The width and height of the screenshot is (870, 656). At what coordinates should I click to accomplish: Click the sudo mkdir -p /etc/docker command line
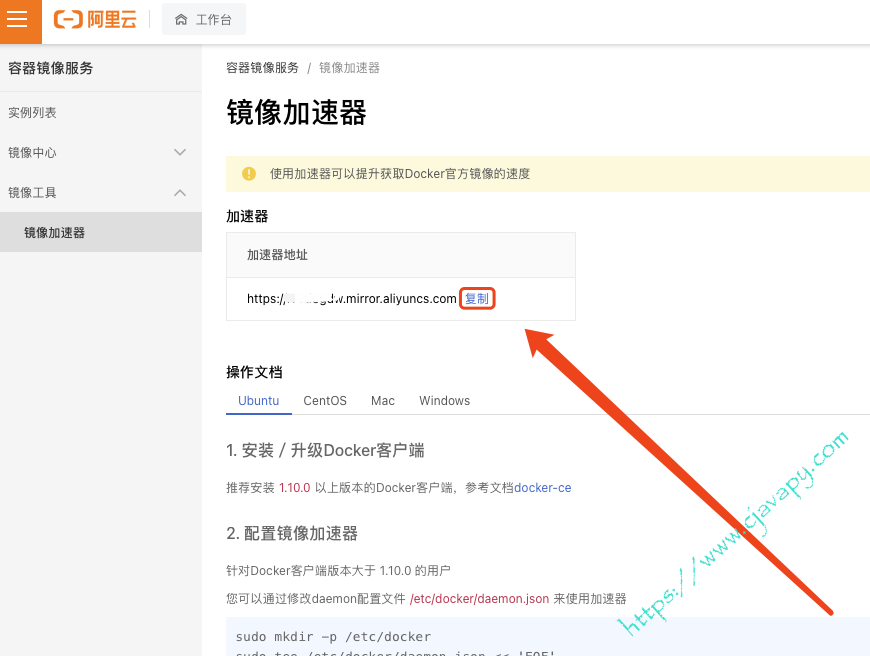point(333,637)
